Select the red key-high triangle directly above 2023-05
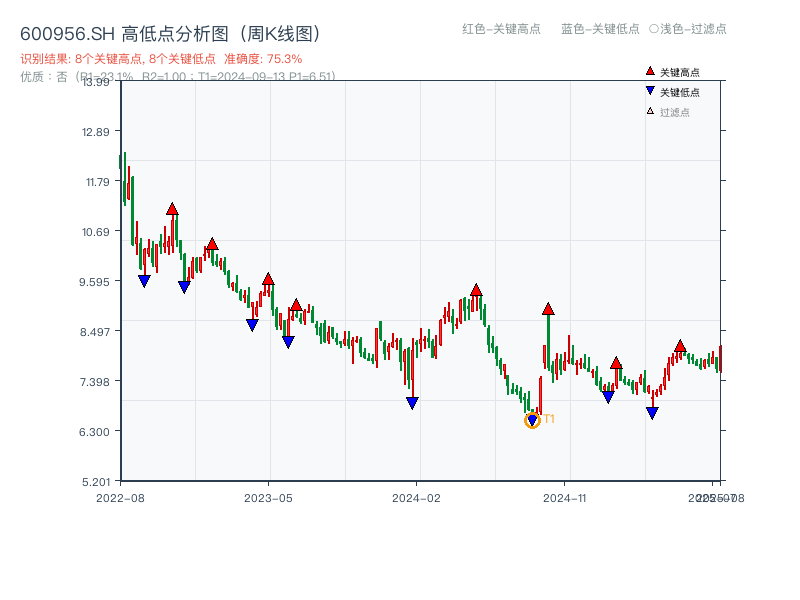 pos(268,279)
